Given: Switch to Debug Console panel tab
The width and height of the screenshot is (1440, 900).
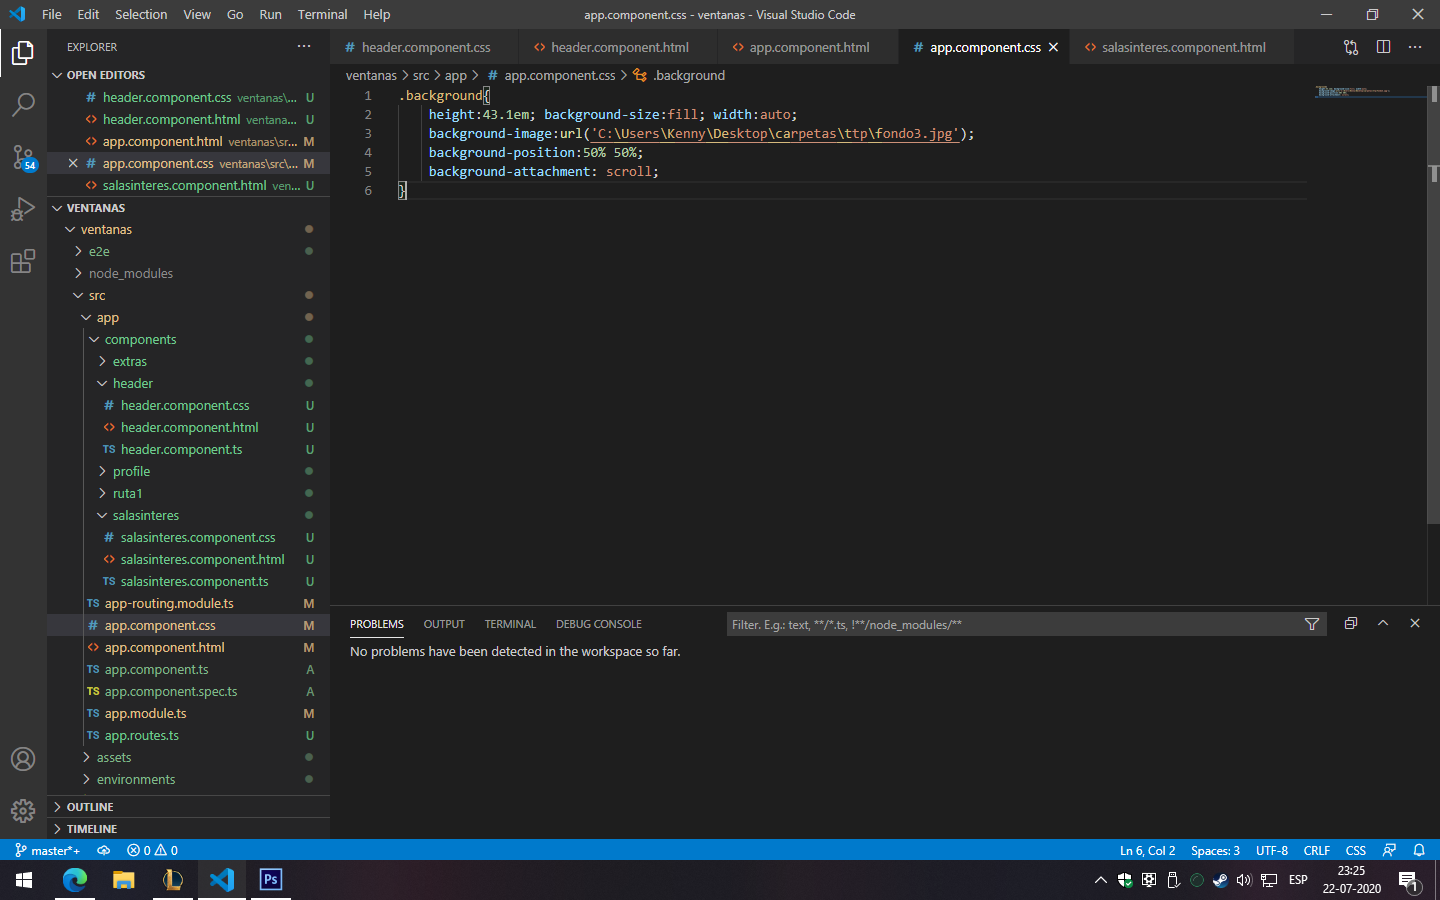Looking at the screenshot, I should click(599, 624).
